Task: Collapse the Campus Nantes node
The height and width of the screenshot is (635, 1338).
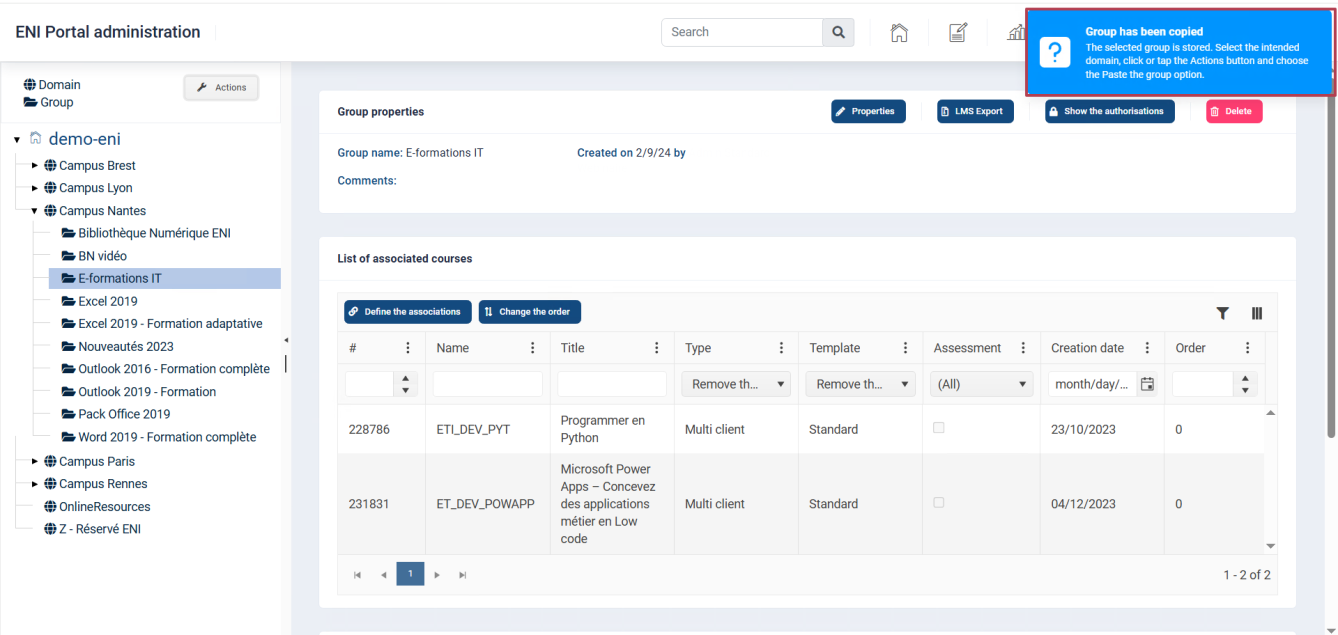Action: pos(35,211)
